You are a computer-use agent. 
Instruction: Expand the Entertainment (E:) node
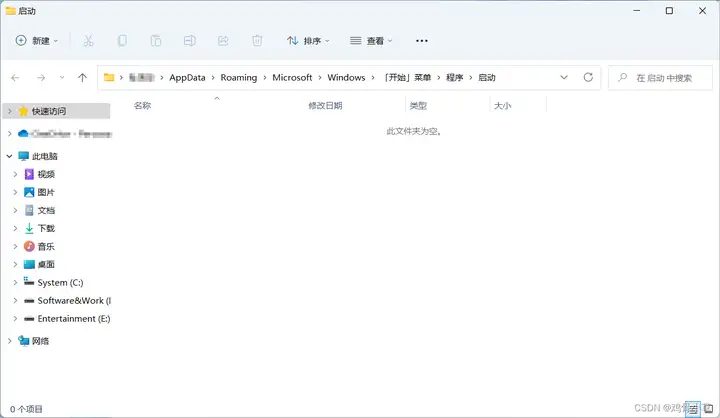pyautogui.click(x=15, y=318)
